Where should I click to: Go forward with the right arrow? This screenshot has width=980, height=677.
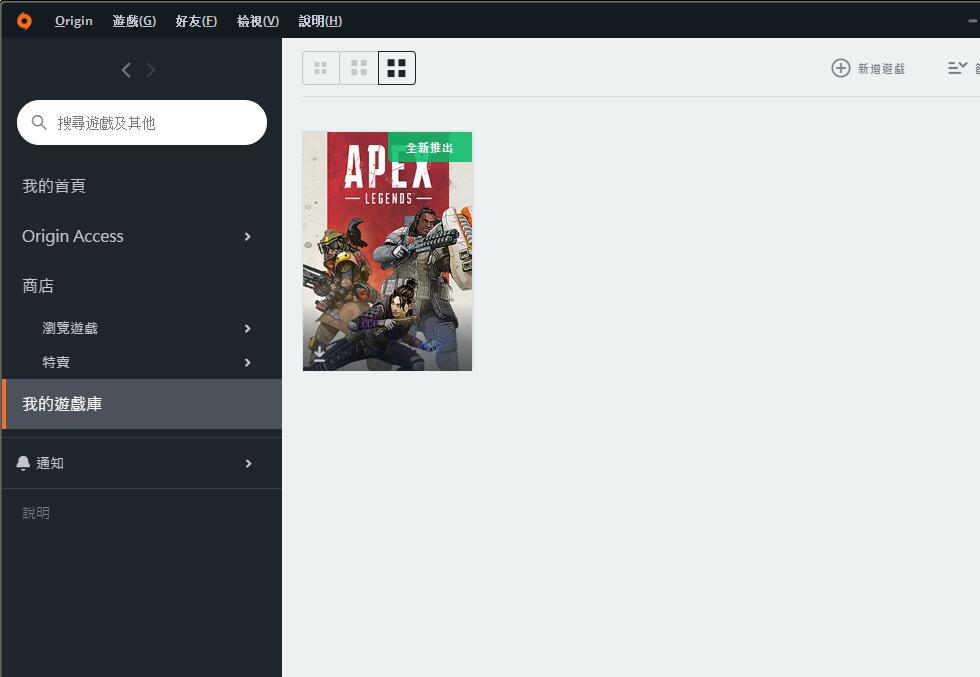[x=151, y=70]
